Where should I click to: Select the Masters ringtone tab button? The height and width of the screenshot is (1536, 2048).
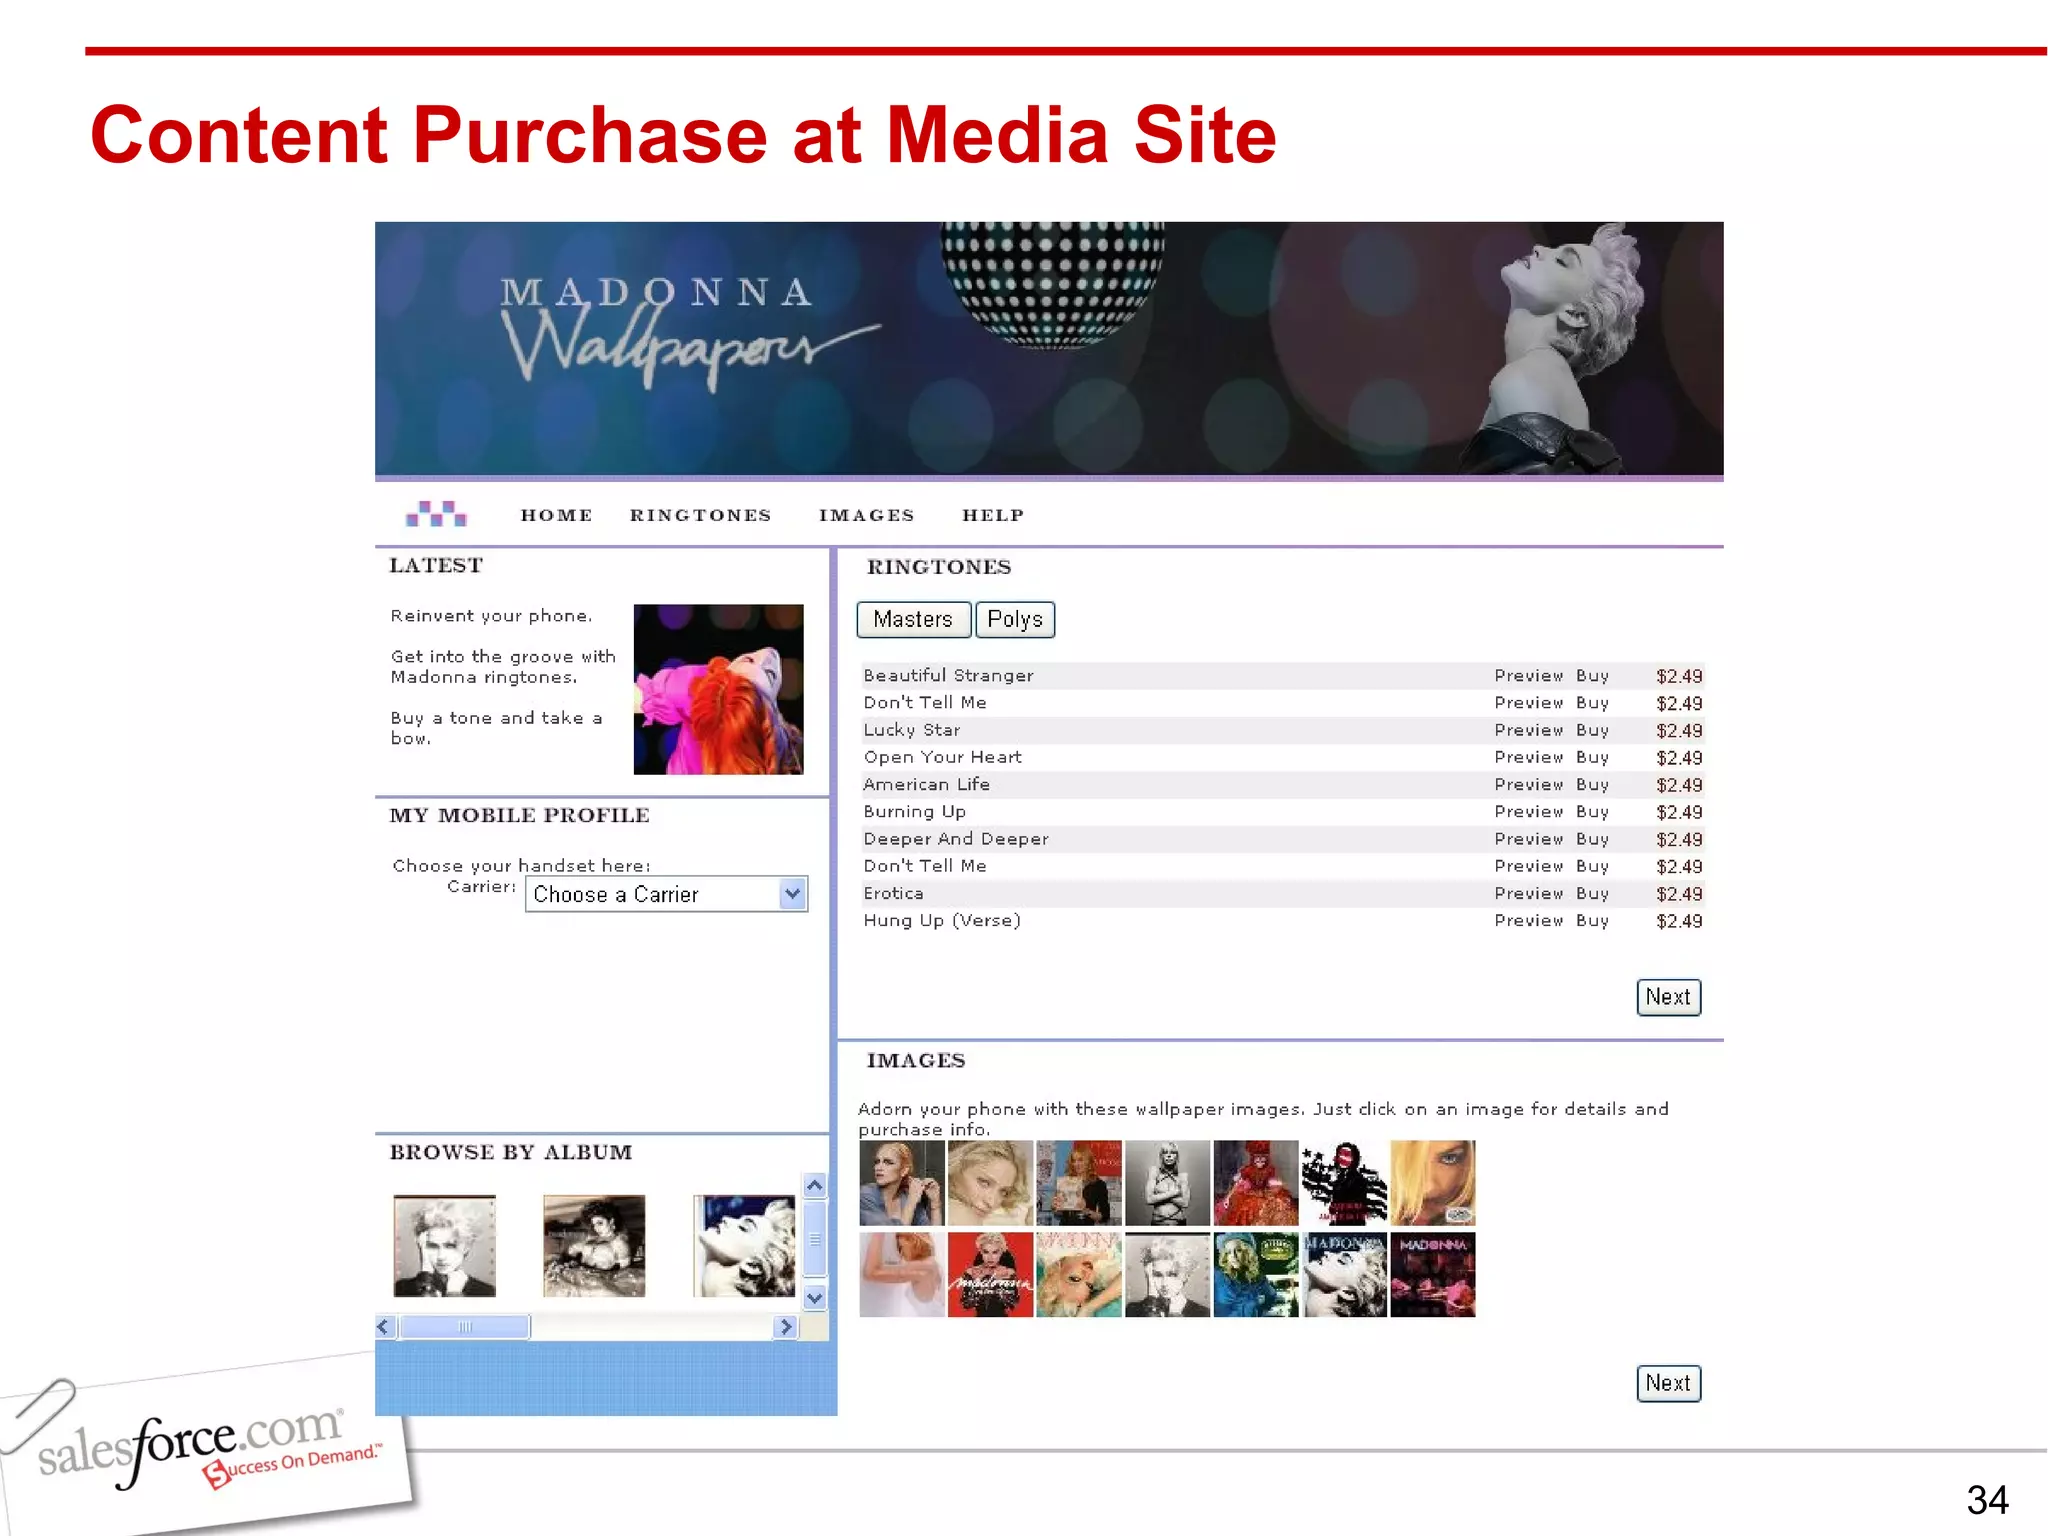pyautogui.click(x=913, y=619)
